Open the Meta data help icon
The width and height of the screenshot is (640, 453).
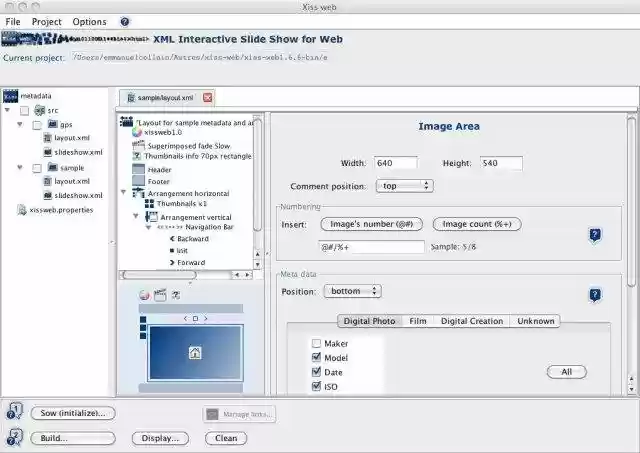click(595, 295)
